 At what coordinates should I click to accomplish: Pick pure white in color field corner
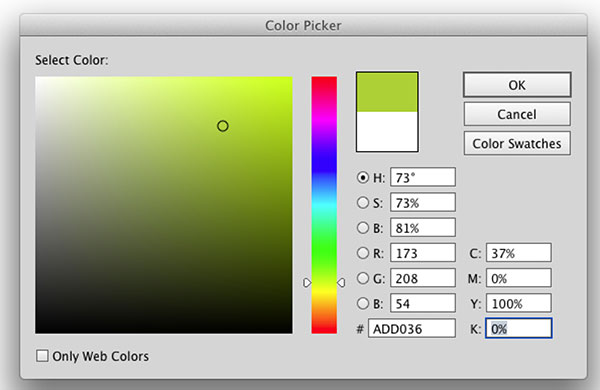[37, 78]
